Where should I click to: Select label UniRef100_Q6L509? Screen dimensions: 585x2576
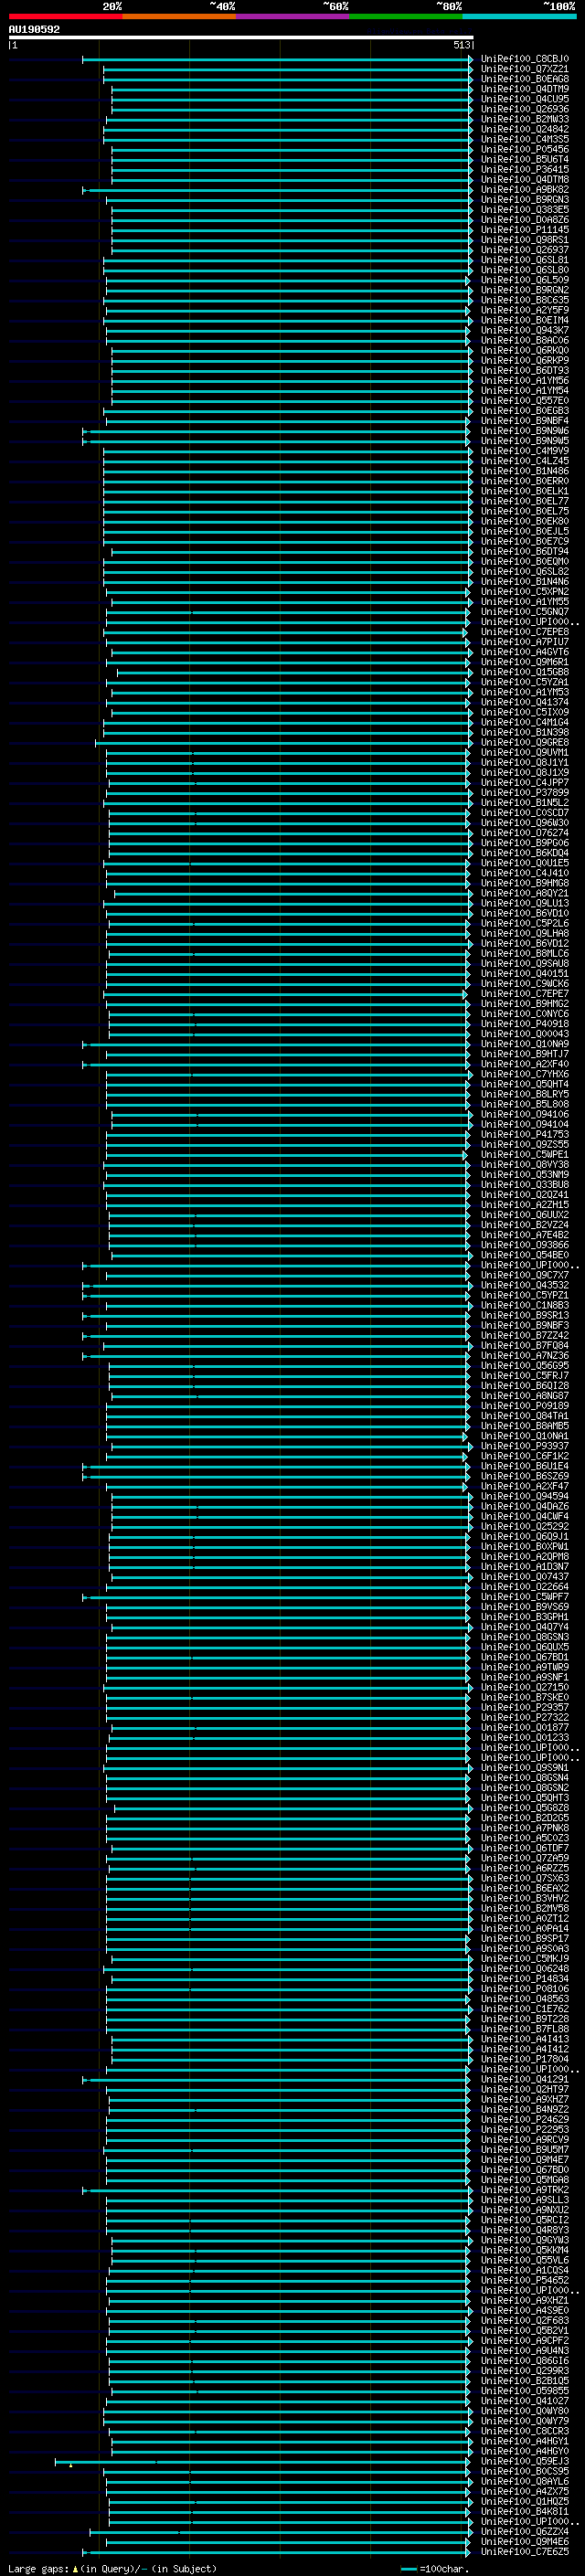(524, 280)
